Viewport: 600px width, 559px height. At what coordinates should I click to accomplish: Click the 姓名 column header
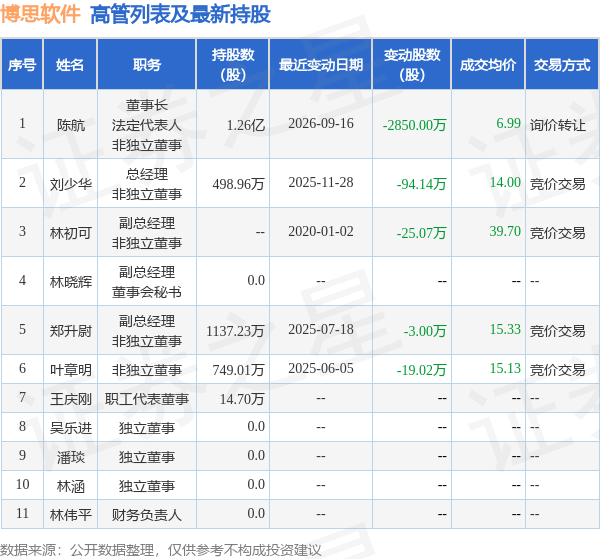(70, 64)
